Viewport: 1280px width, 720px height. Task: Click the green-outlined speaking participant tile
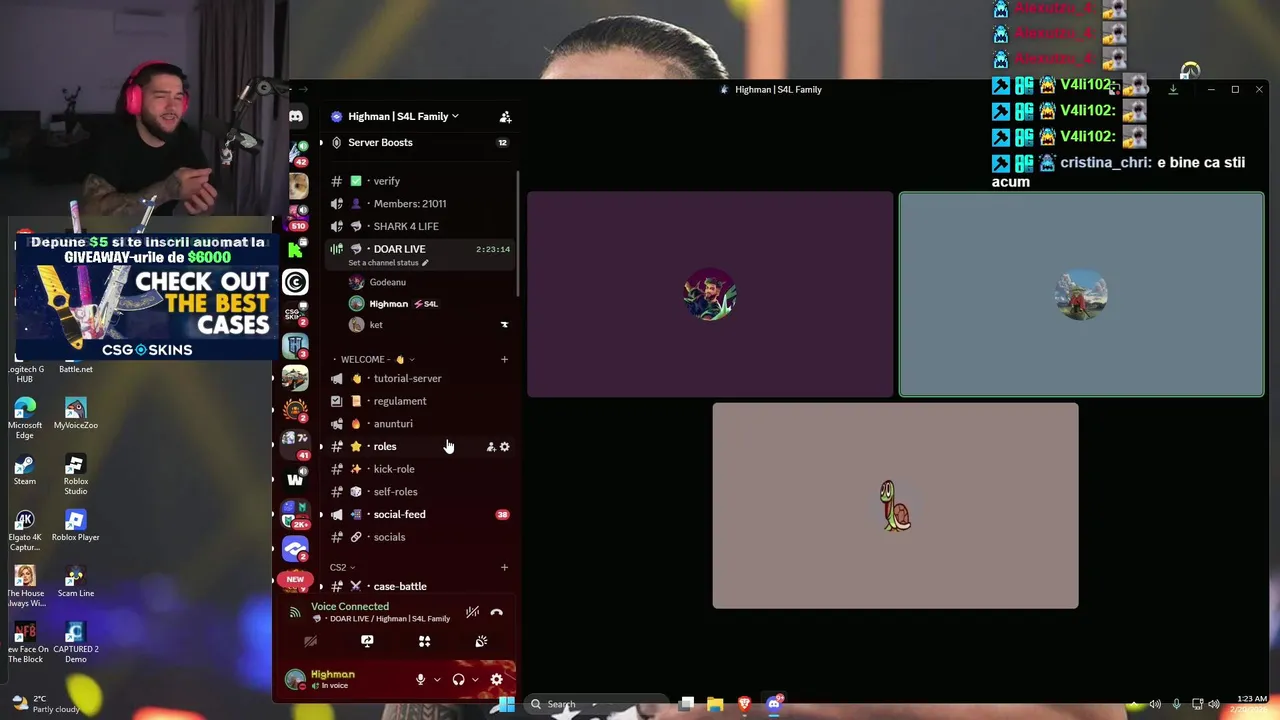(x=1081, y=295)
